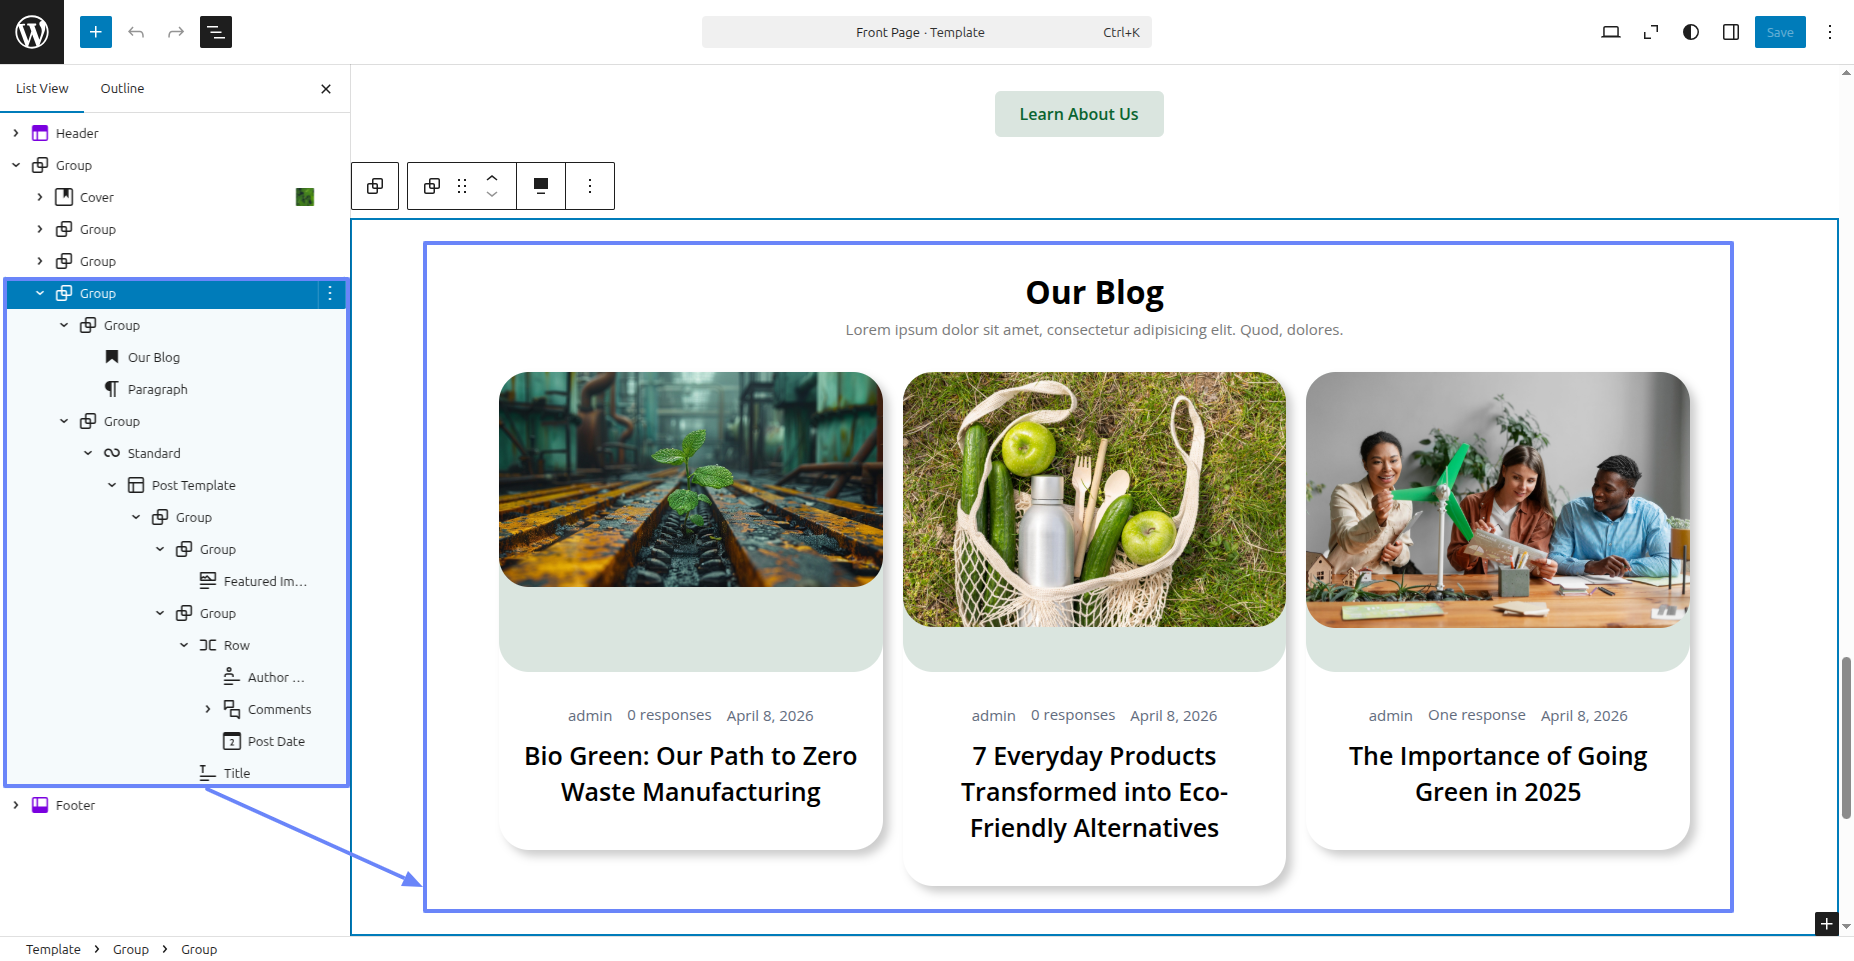
Task: Click the undo arrow in top toolbar
Action: 136,32
